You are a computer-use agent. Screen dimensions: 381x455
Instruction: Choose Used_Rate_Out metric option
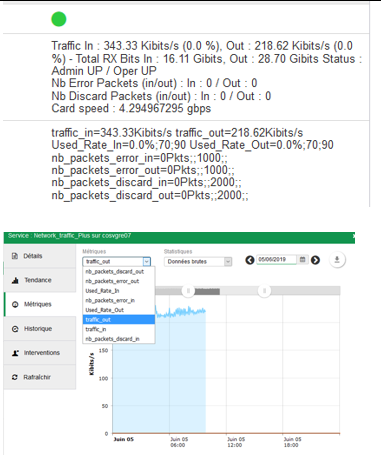[x=119, y=310]
